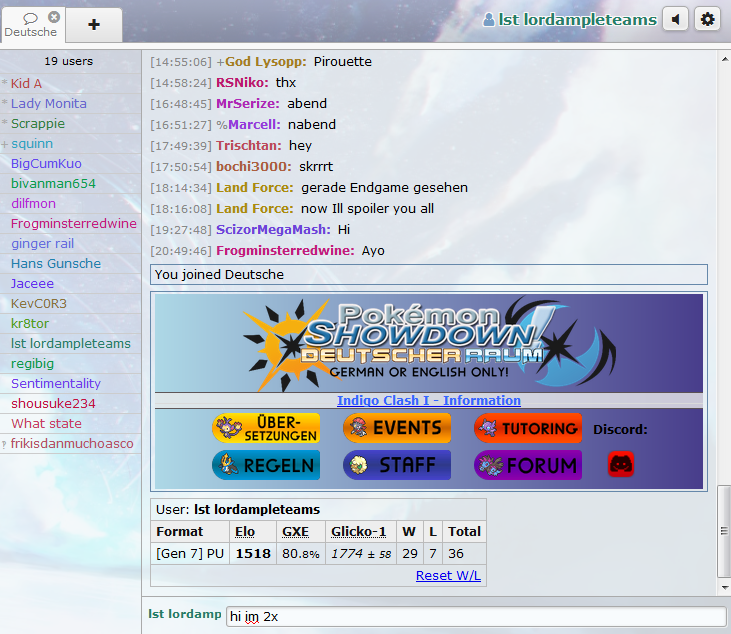The width and height of the screenshot is (731, 634).
Task: Mute sound with the speaker icon
Action: (x=675, y=19)
